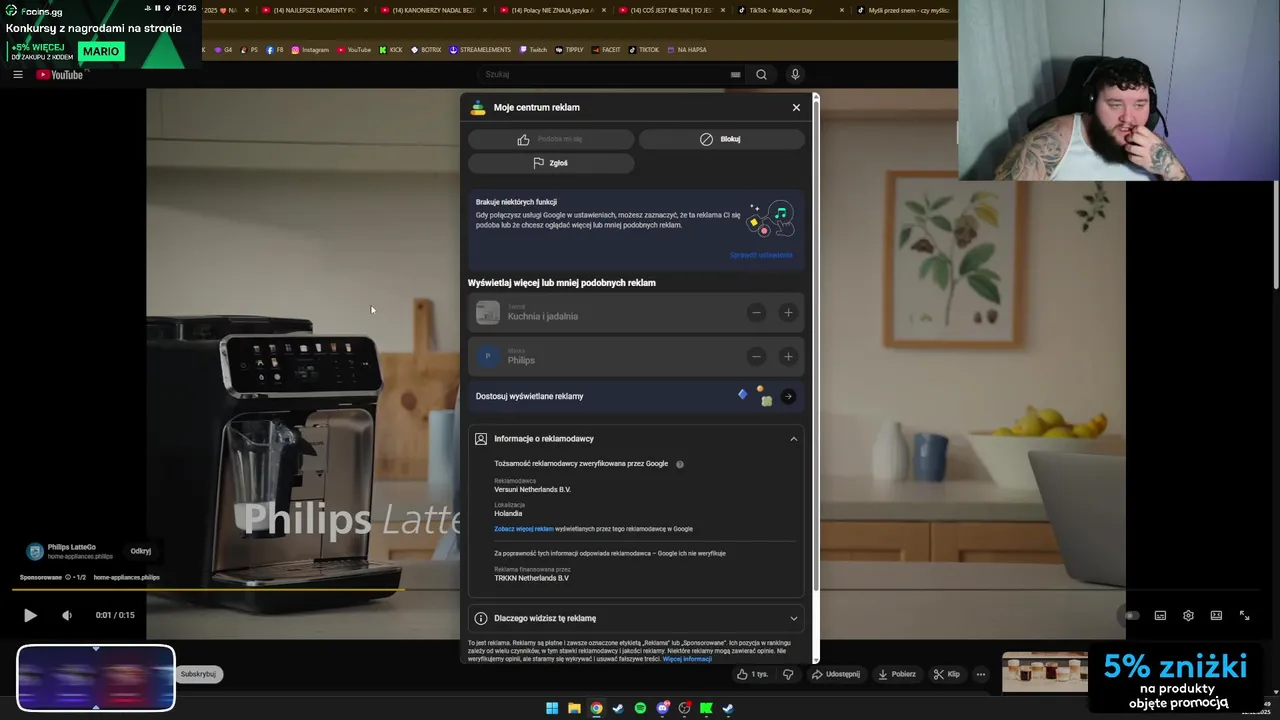The width and height of the screenshot is (1280, 720).
Task: Open Instagram bookmark
Action: click(x=310, y=50)
